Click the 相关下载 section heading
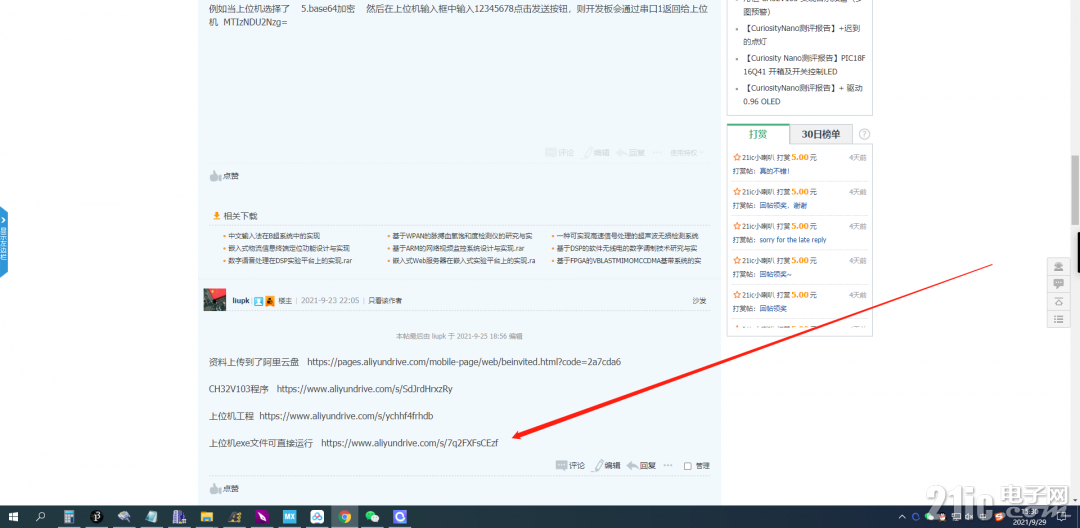This screenshot has width=1080, height=528. pos(240,216)
